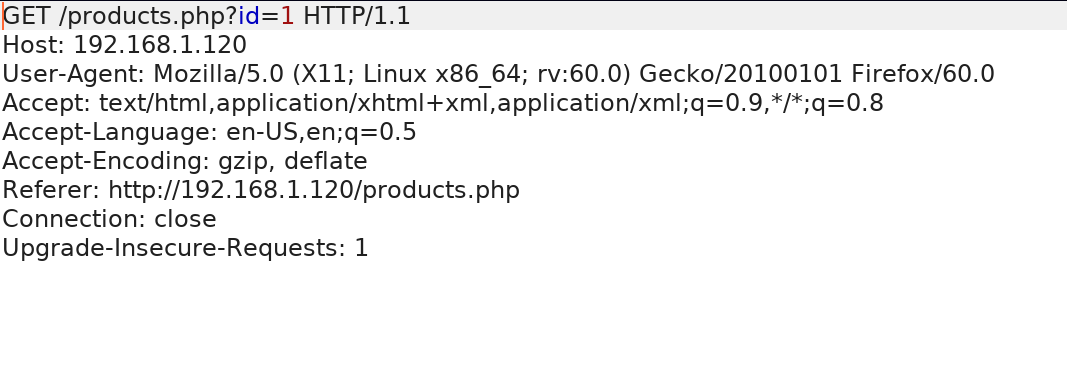
Task: Select the id parameter name
Action: (249, 16)
